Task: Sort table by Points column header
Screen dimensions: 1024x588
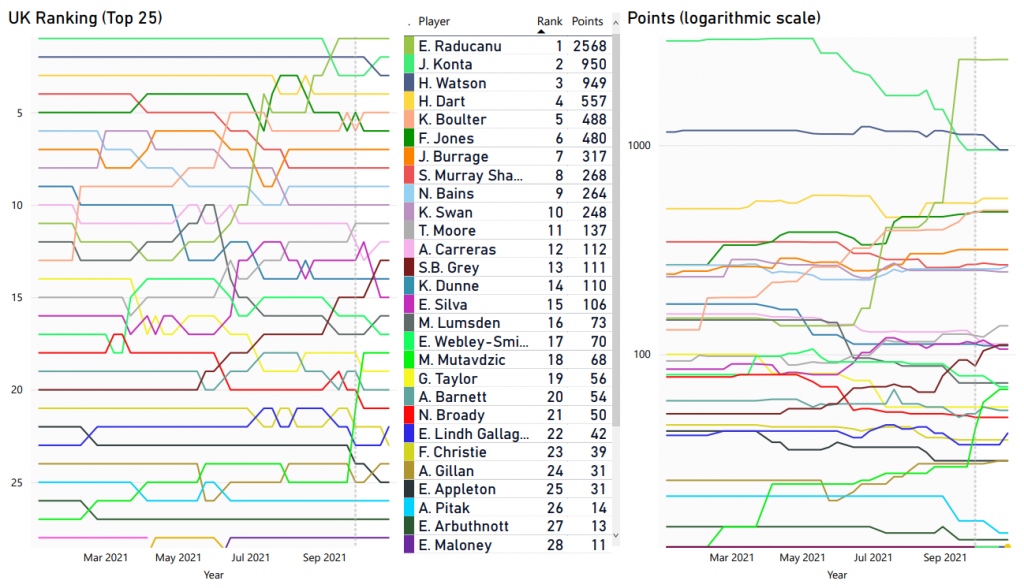Action: coord(586,21)
